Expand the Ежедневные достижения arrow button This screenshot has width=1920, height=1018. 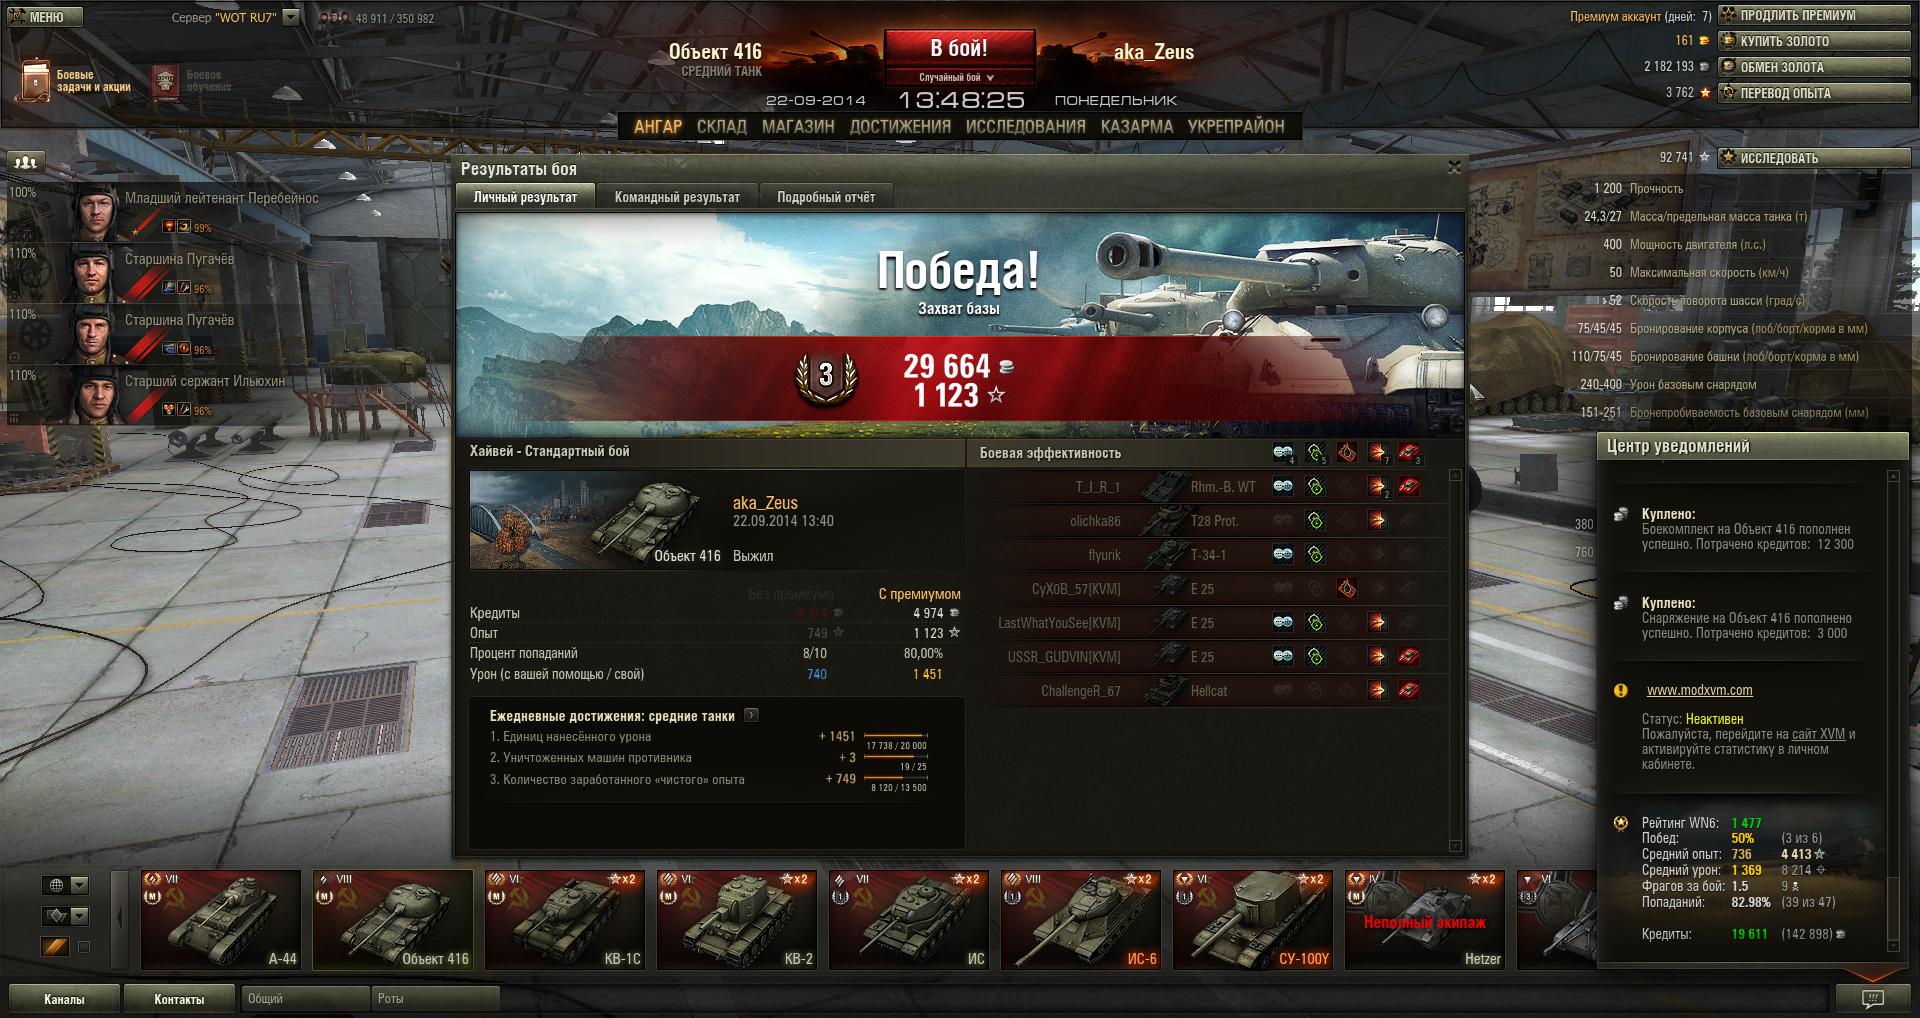(x=751, y=716)
